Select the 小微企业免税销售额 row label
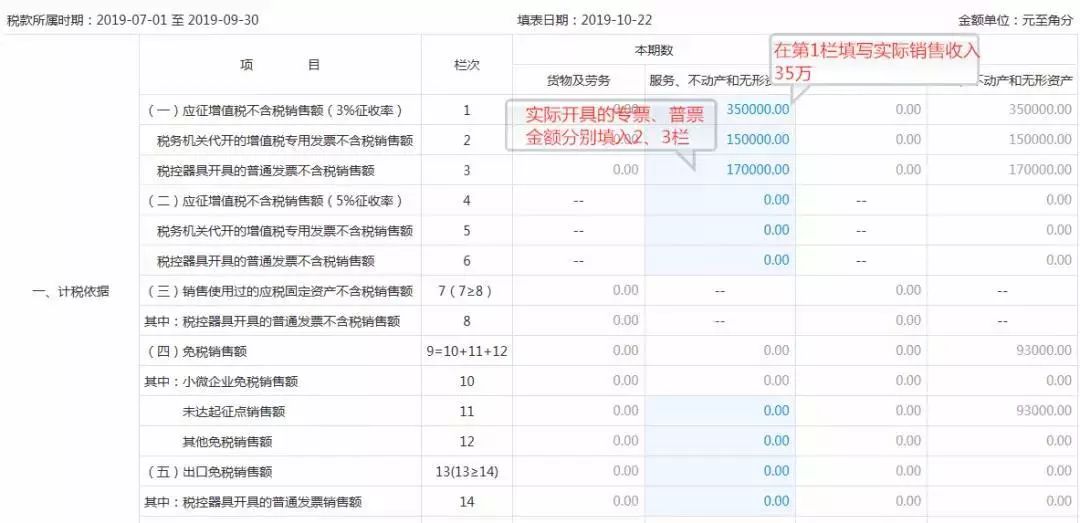 click(221, 382)
